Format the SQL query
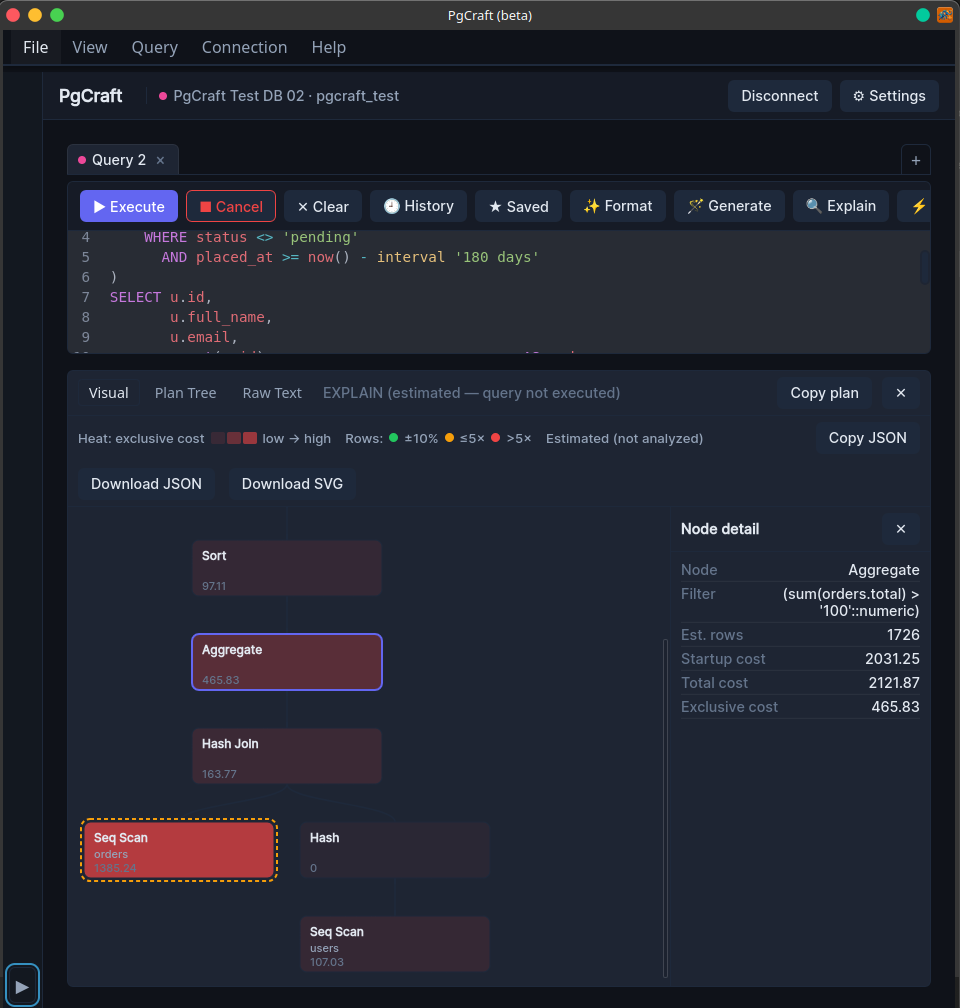Image resolution: width=960 pixels, height=1008 pixels. click(618, 206)
